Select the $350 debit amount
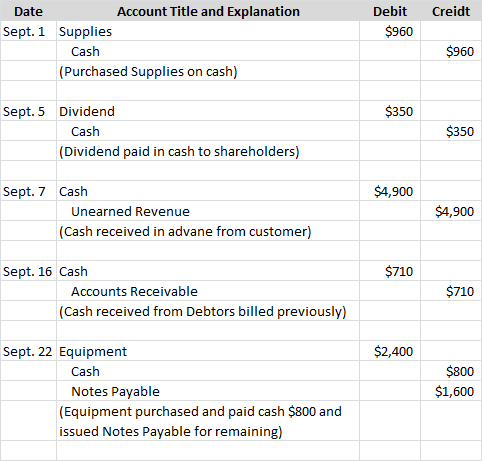This screenshot has width=482, height=461. (399, 111)
